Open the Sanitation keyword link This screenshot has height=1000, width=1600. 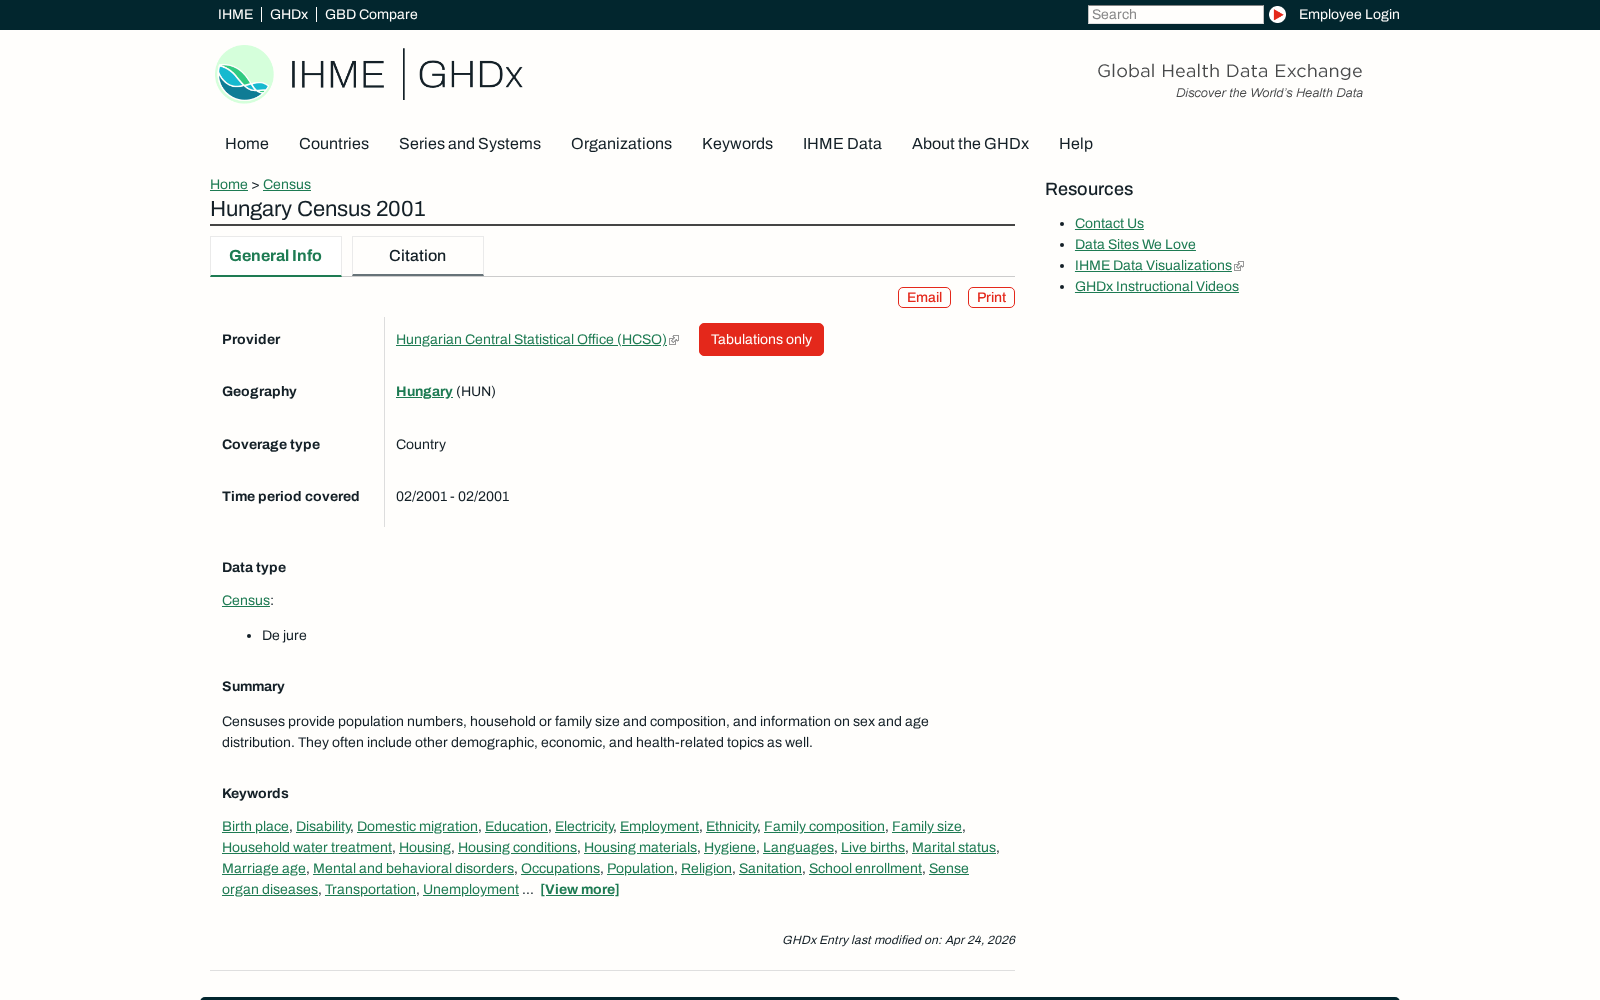pos(770,869)
